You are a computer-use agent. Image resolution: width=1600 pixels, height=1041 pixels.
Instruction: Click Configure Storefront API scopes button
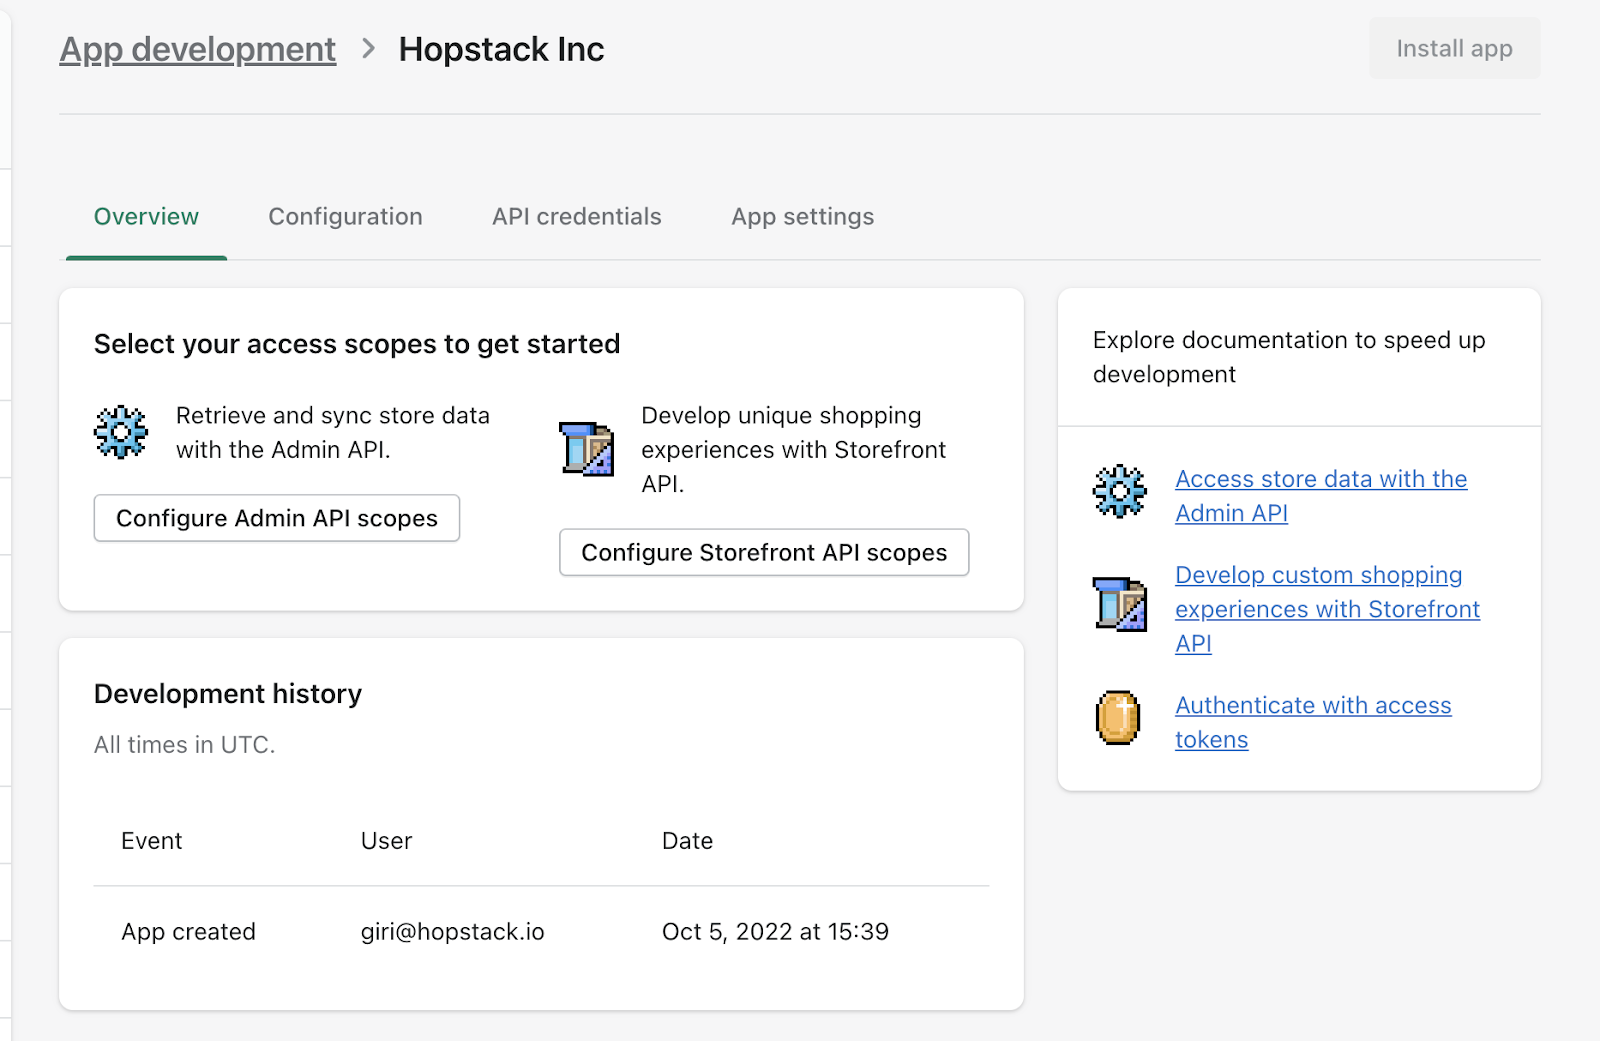764,552
